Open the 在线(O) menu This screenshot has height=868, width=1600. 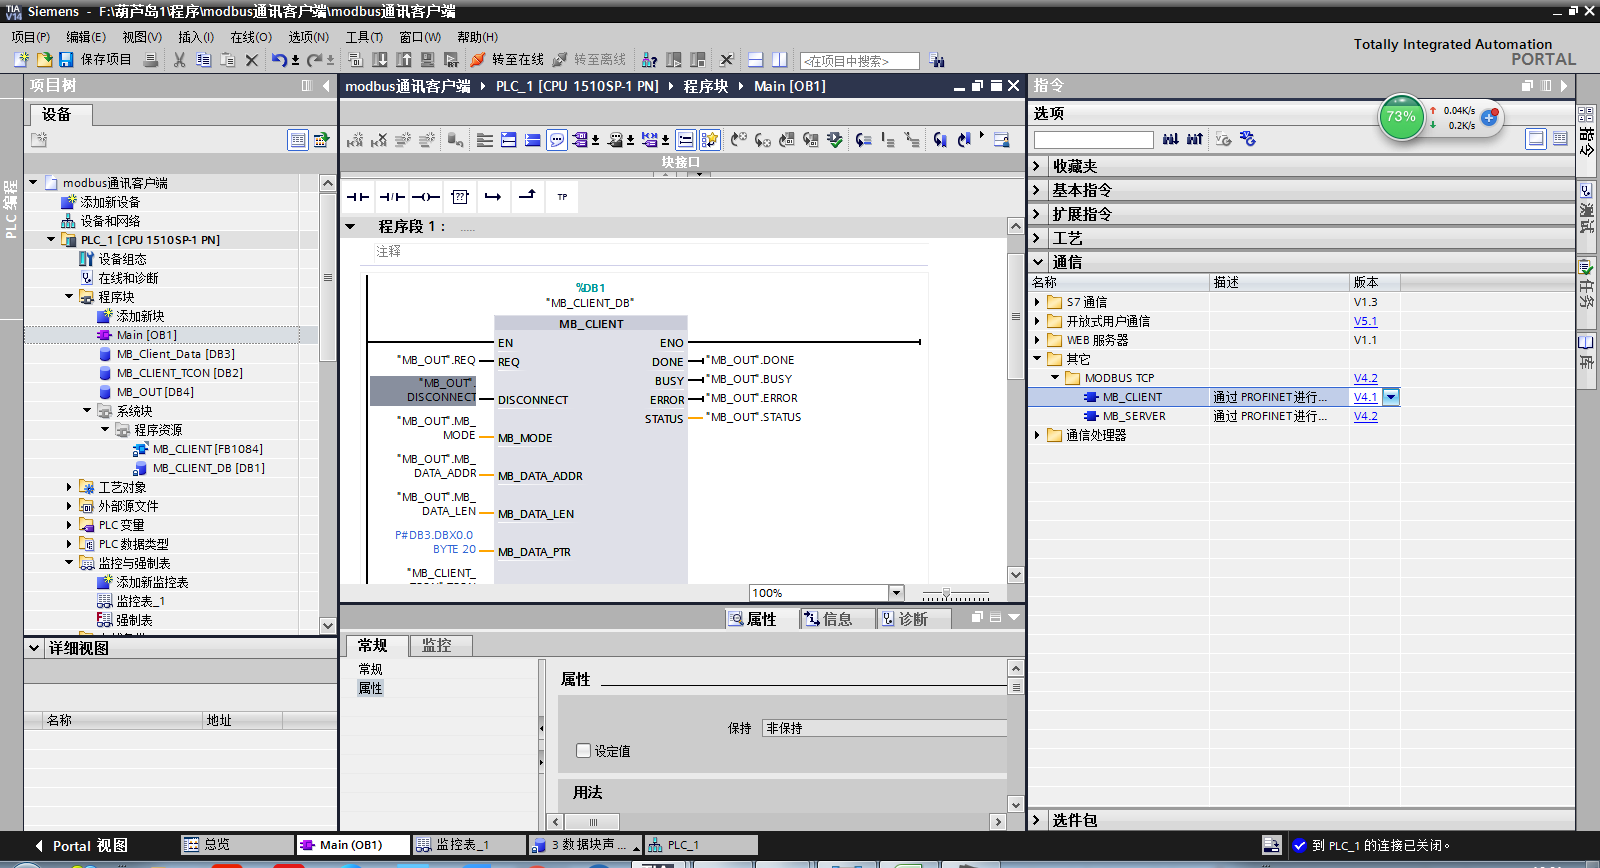[251, 37]
